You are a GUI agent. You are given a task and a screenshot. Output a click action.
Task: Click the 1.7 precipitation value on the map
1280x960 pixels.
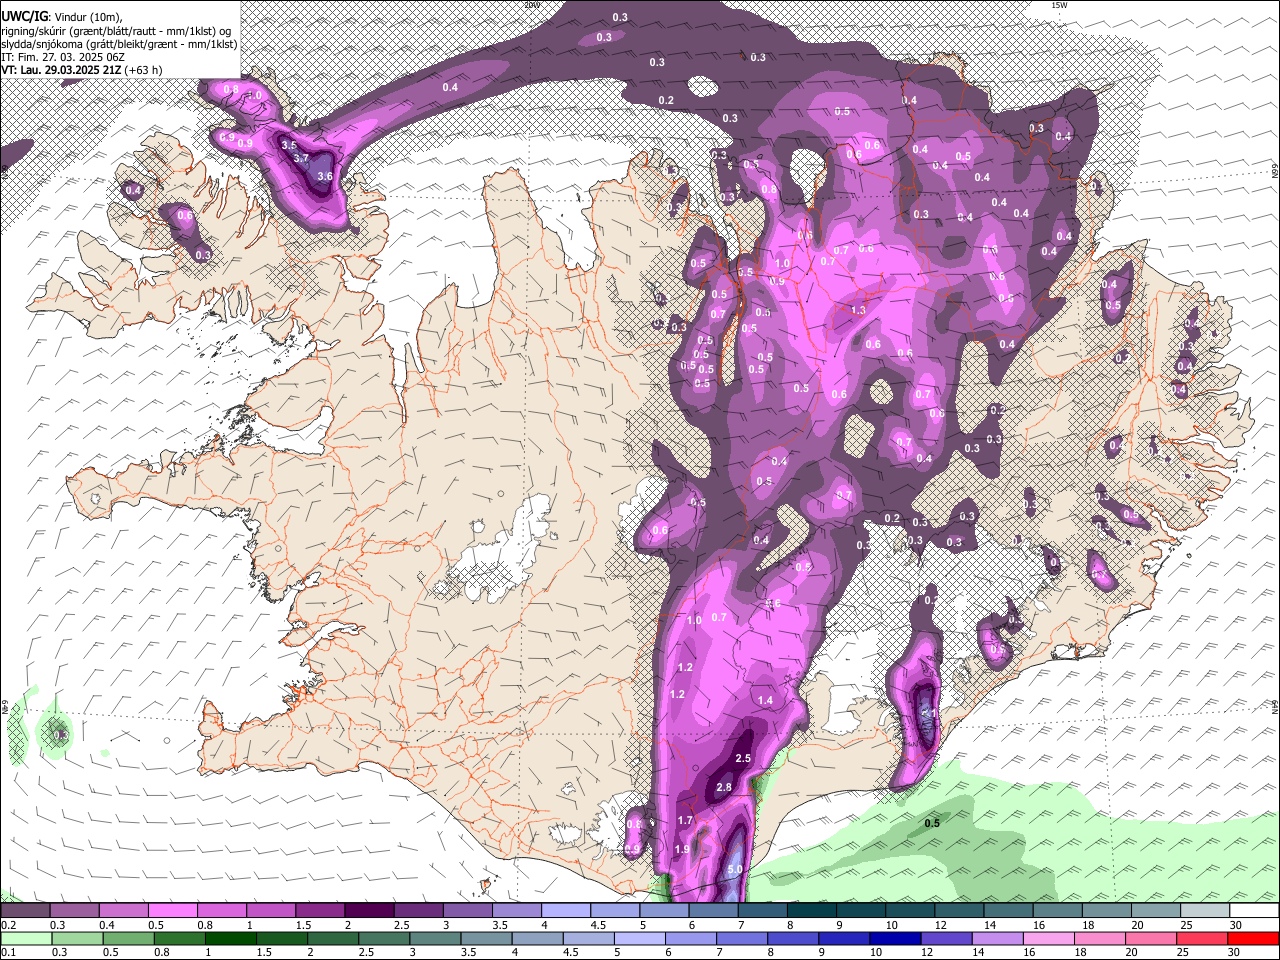coord(685,821)
